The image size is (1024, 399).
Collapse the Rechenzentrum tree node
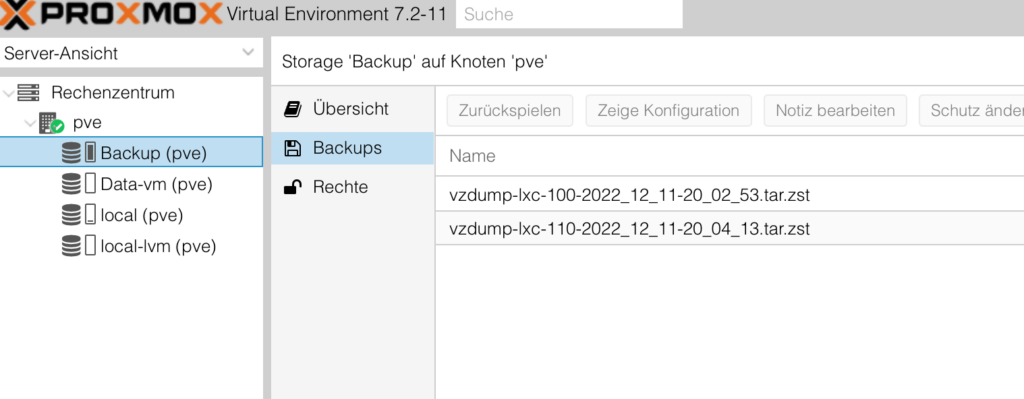point(8,93)
